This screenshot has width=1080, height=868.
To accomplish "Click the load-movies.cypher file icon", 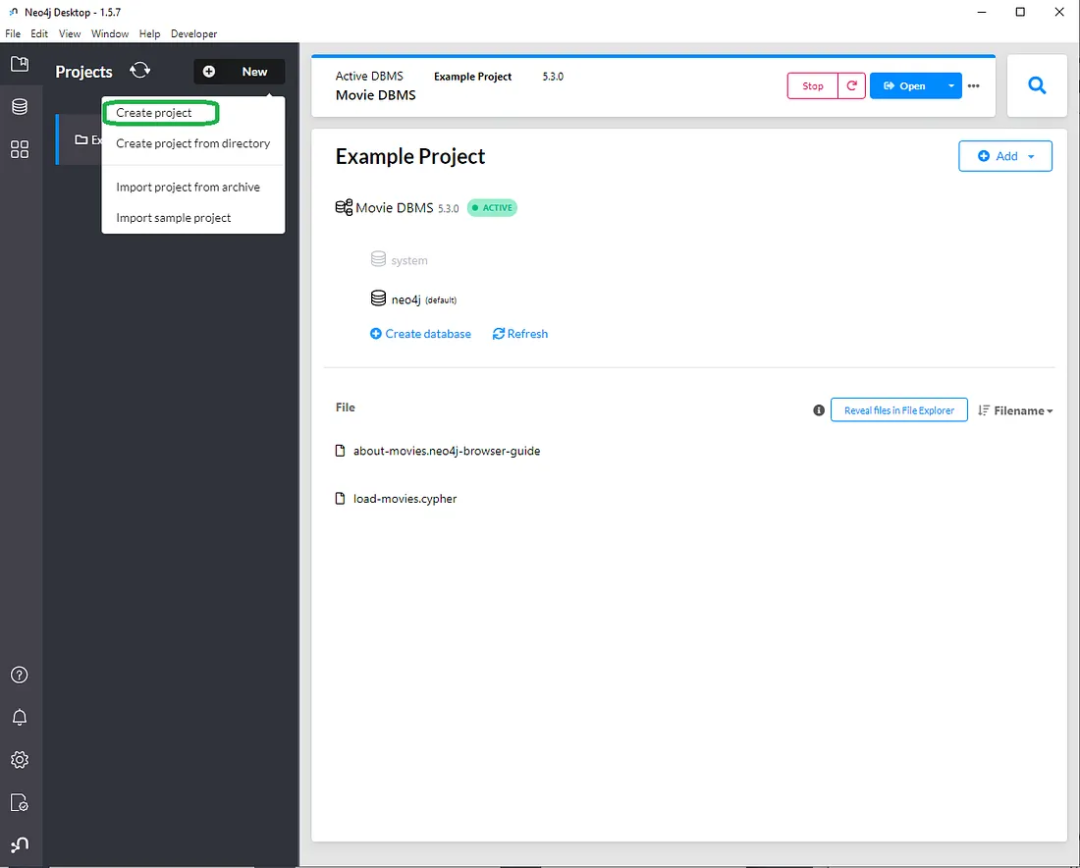I will [x=340, y=498].
